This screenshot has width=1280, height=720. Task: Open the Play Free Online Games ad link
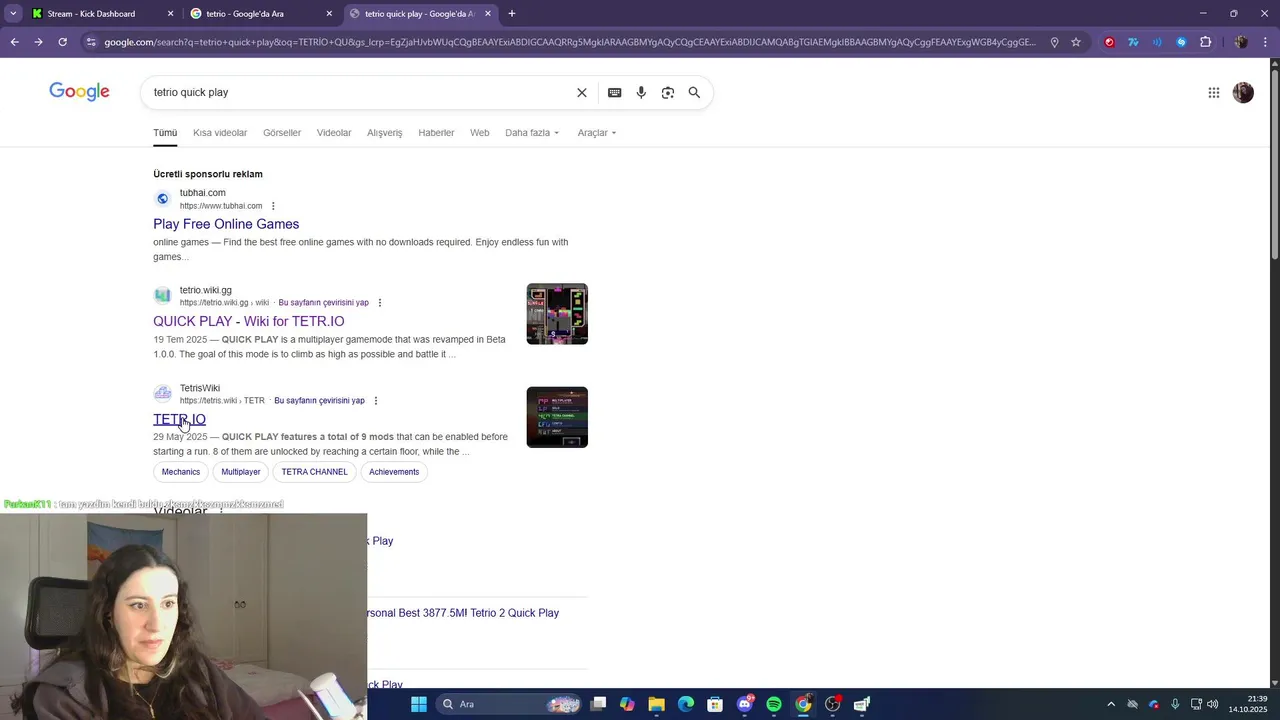pos(226,224)
